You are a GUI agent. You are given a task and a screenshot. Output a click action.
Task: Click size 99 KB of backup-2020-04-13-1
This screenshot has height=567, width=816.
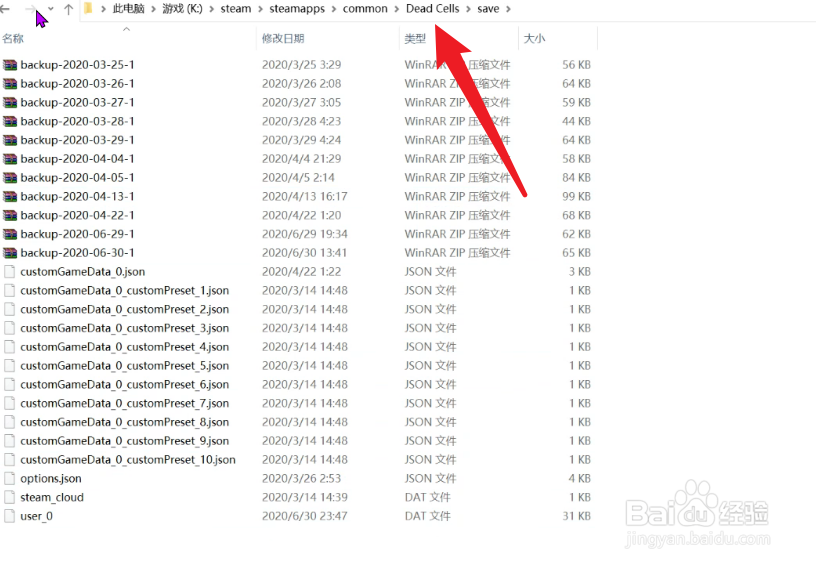coord(576,197)
